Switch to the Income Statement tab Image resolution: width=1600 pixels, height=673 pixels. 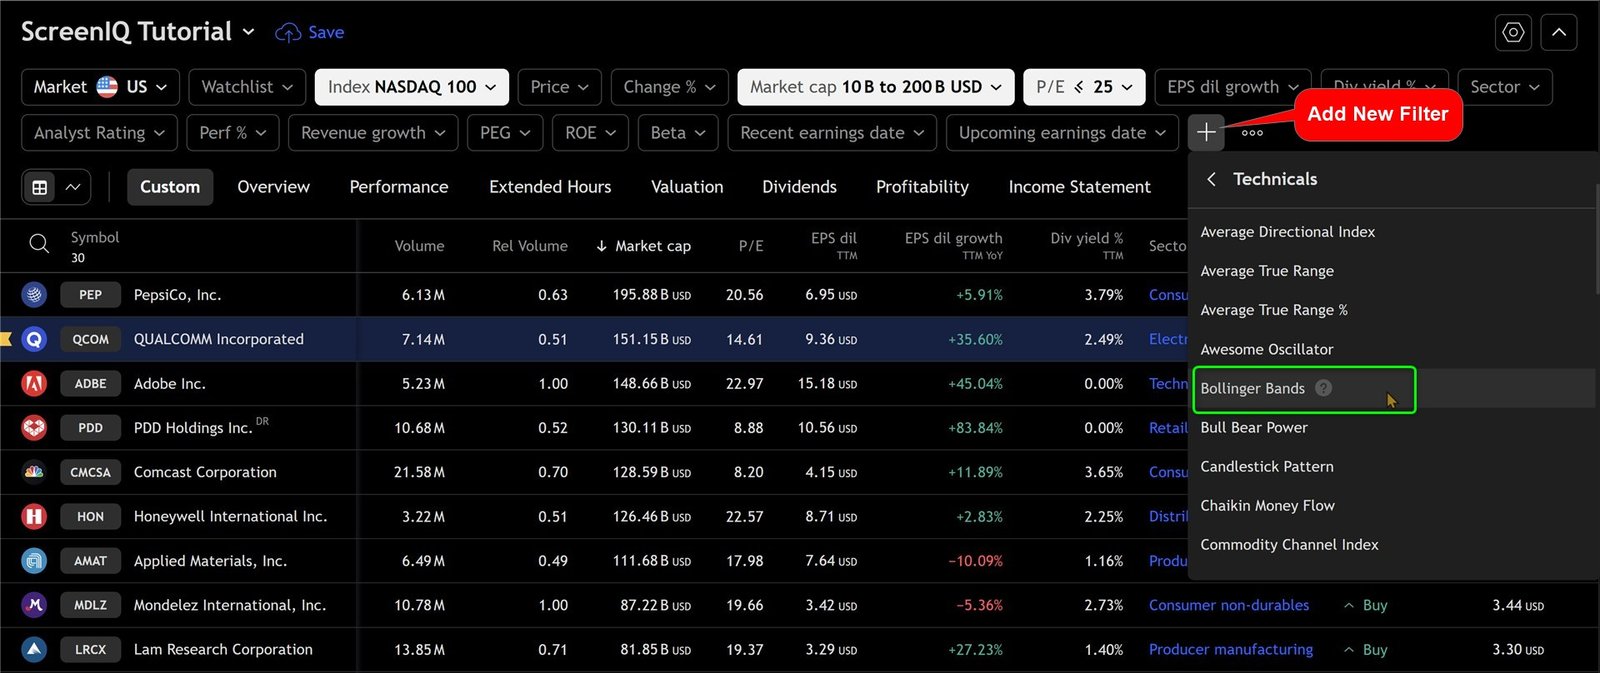(x=1079, y=187)
